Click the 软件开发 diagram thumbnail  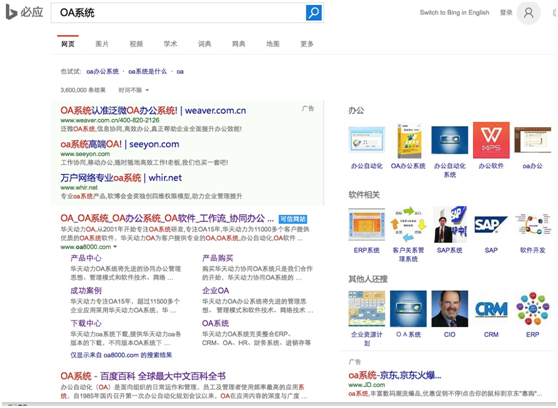click(533, 225)
